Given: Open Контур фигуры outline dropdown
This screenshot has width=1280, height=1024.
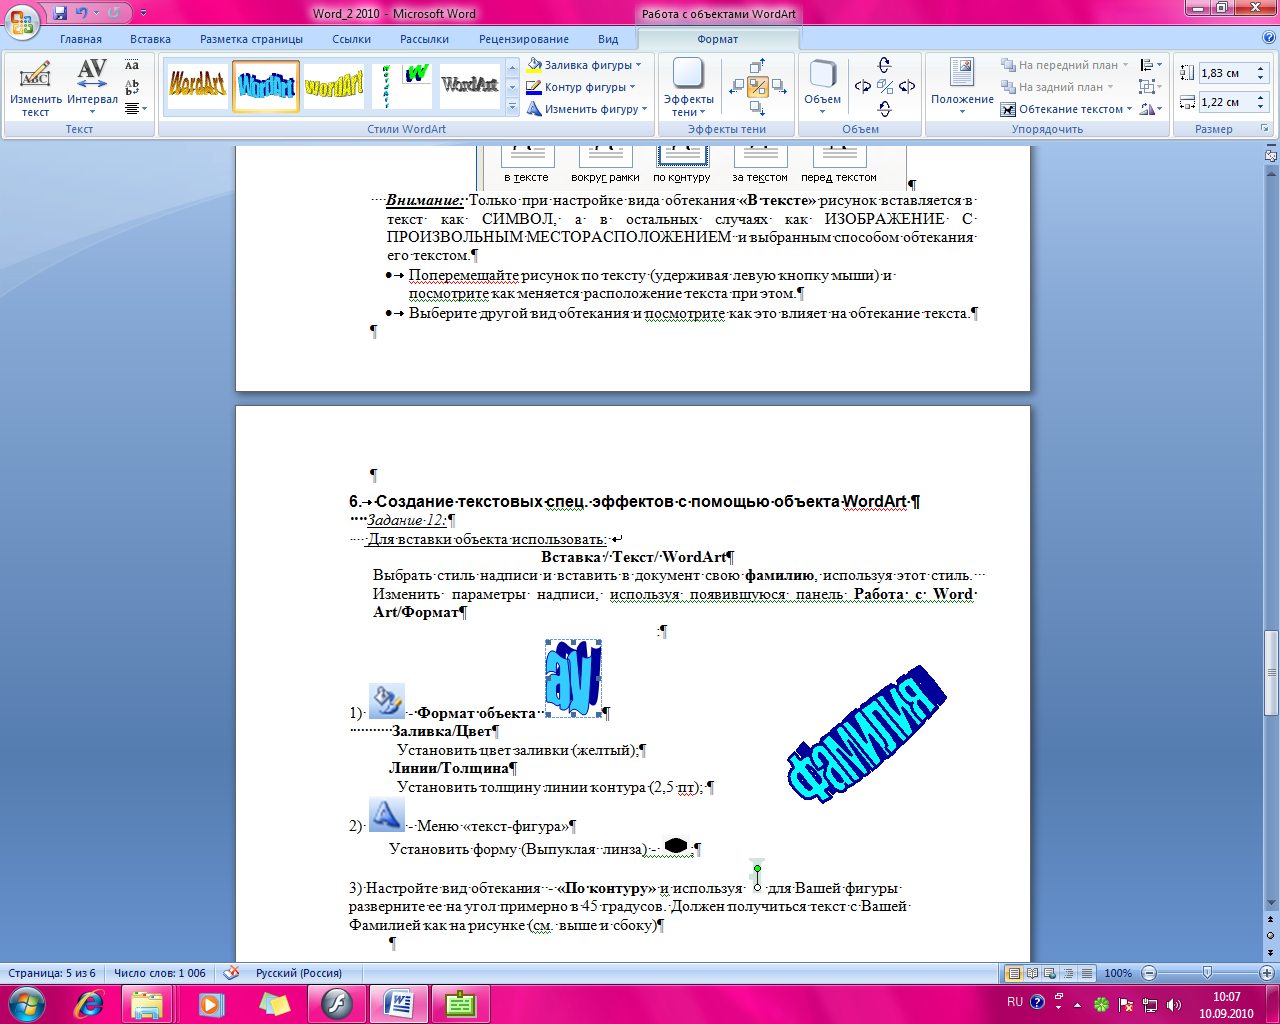Looking at the screenshot, I should pyautogui.click(x=582, y=87).
